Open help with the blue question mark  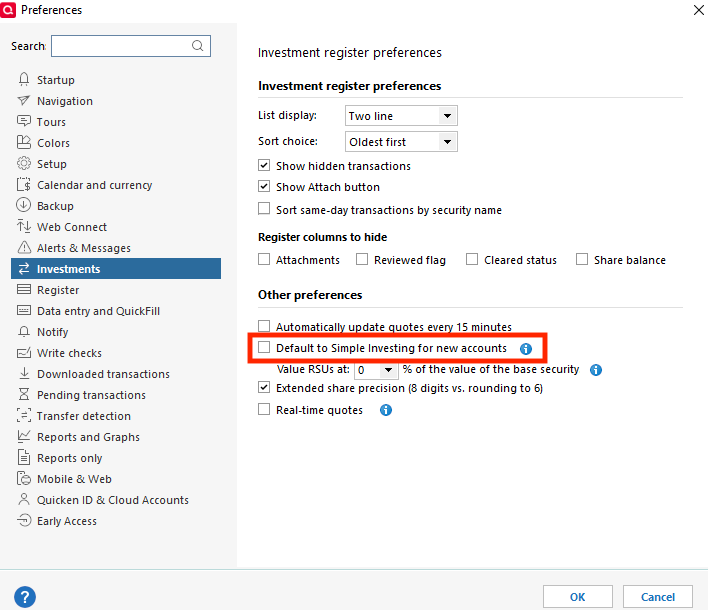click(25, 597)
